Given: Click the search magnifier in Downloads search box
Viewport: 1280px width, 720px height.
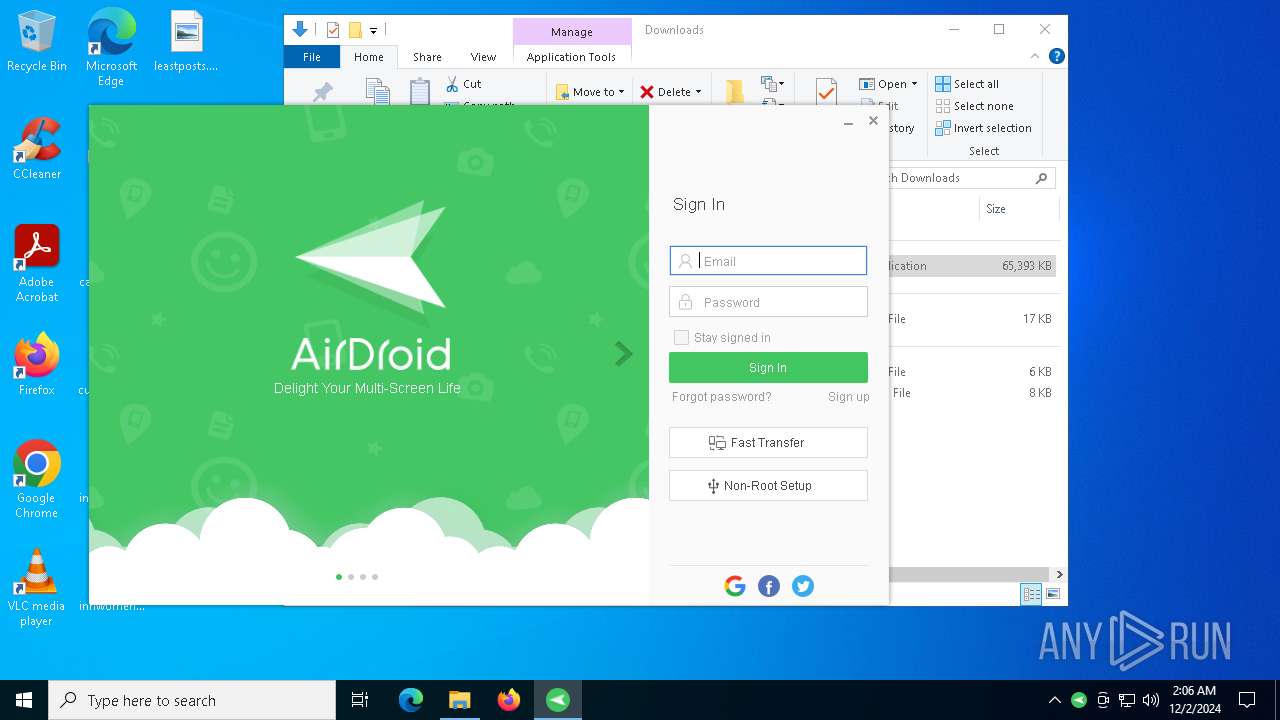Looking at the screenshot, I should tap(1041, 178).
